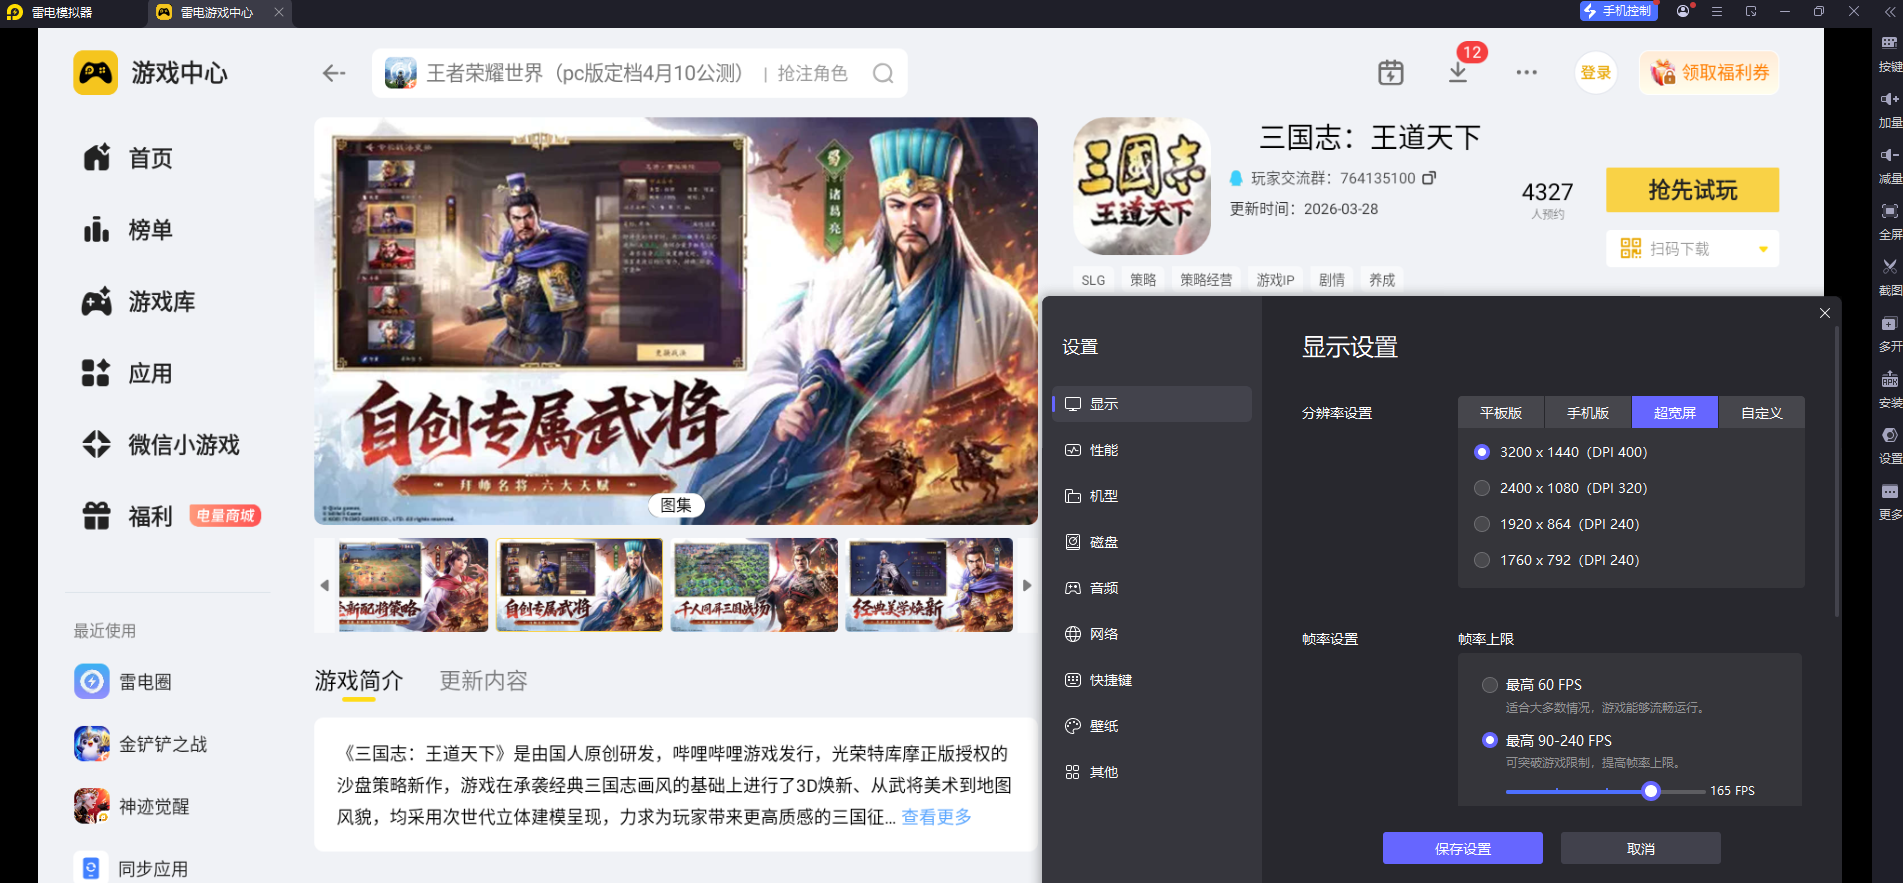Open 同步应用 from recently used
Screen dimensions: 1903x883
pyautogui.click(x=132, y=868)
